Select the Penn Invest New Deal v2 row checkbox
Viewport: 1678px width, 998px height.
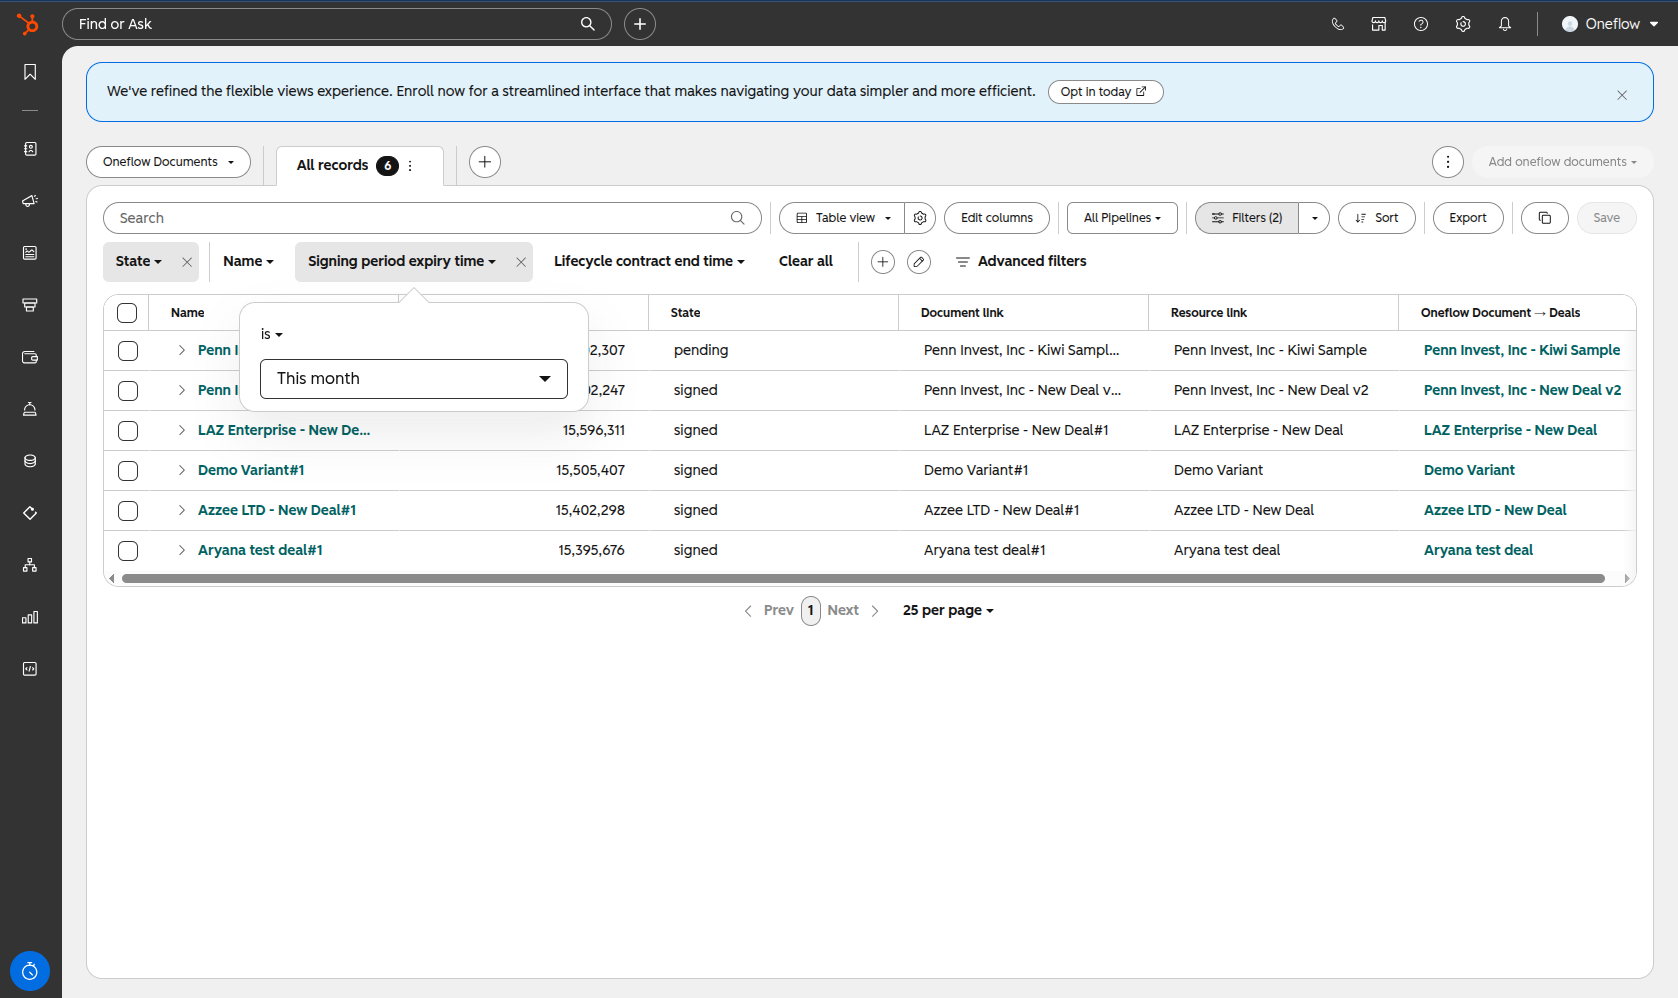[128, 391]
